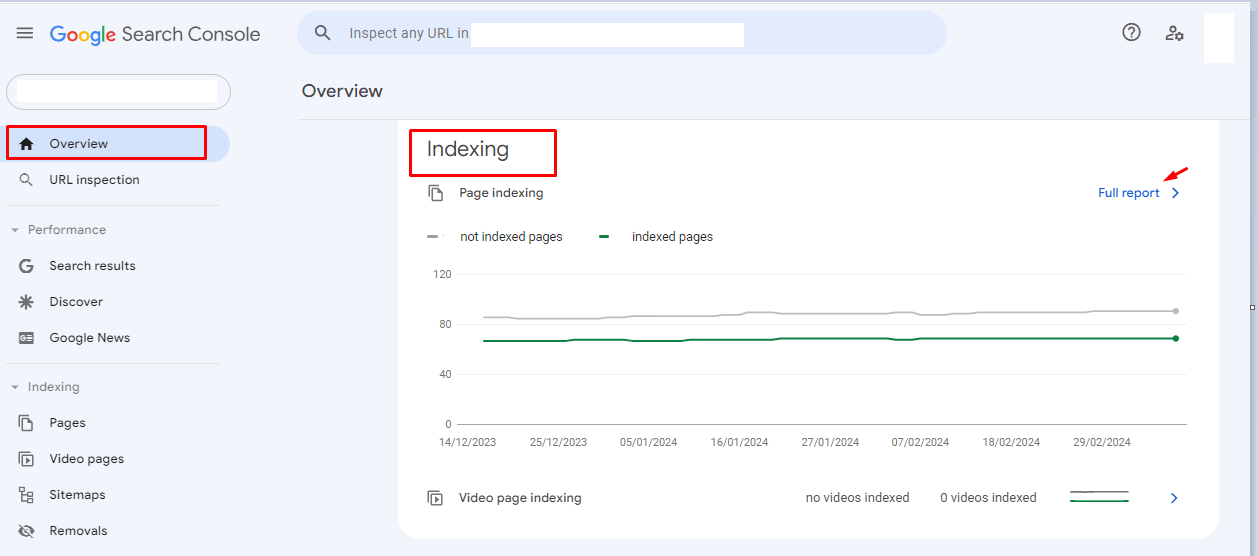Click the green indexed pages end point
The image size is (1258, 556).
1175,339
